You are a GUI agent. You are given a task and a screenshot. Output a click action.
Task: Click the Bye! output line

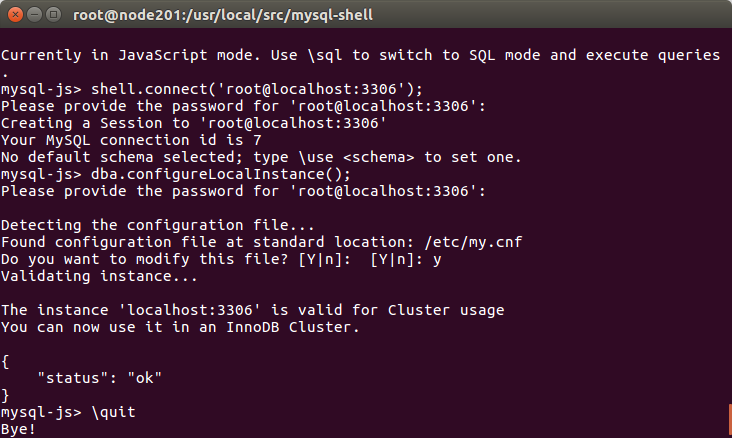pyautogui.click(x=18, y=429)
